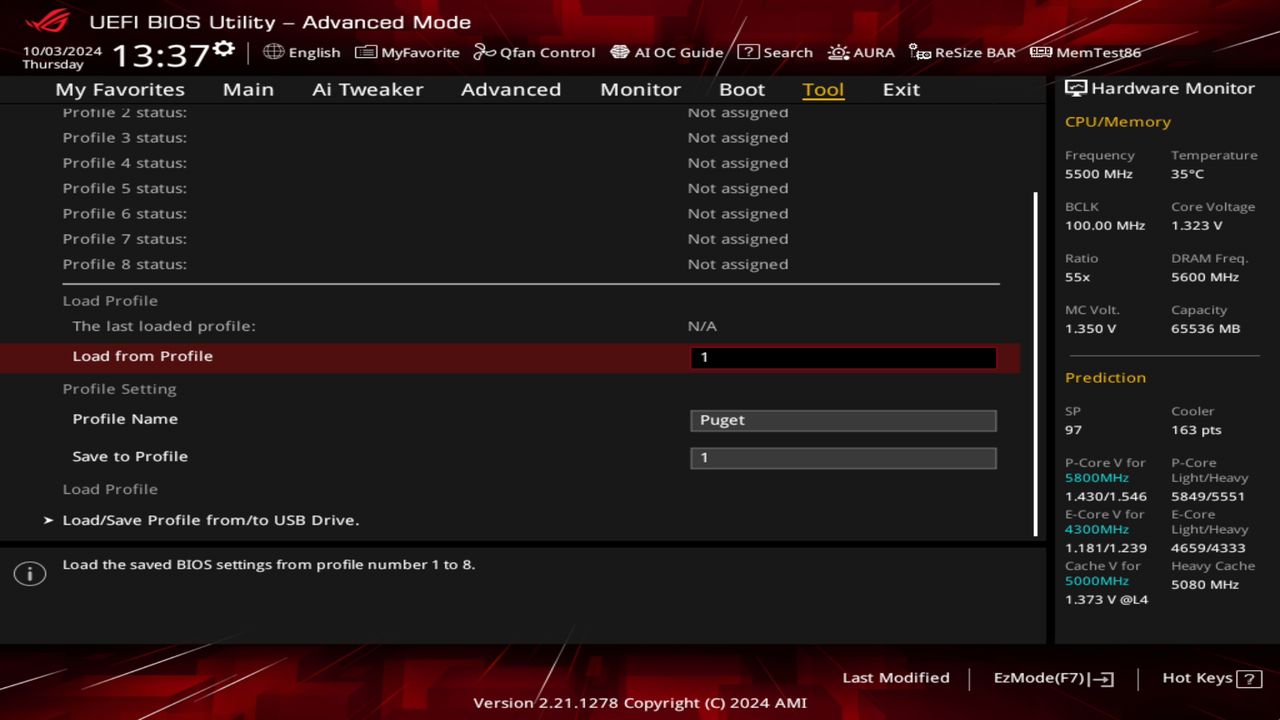
Task: Click the 5600 MHz DRAM frequency value
Action: pyautogui.click(x=1205, y=277)
